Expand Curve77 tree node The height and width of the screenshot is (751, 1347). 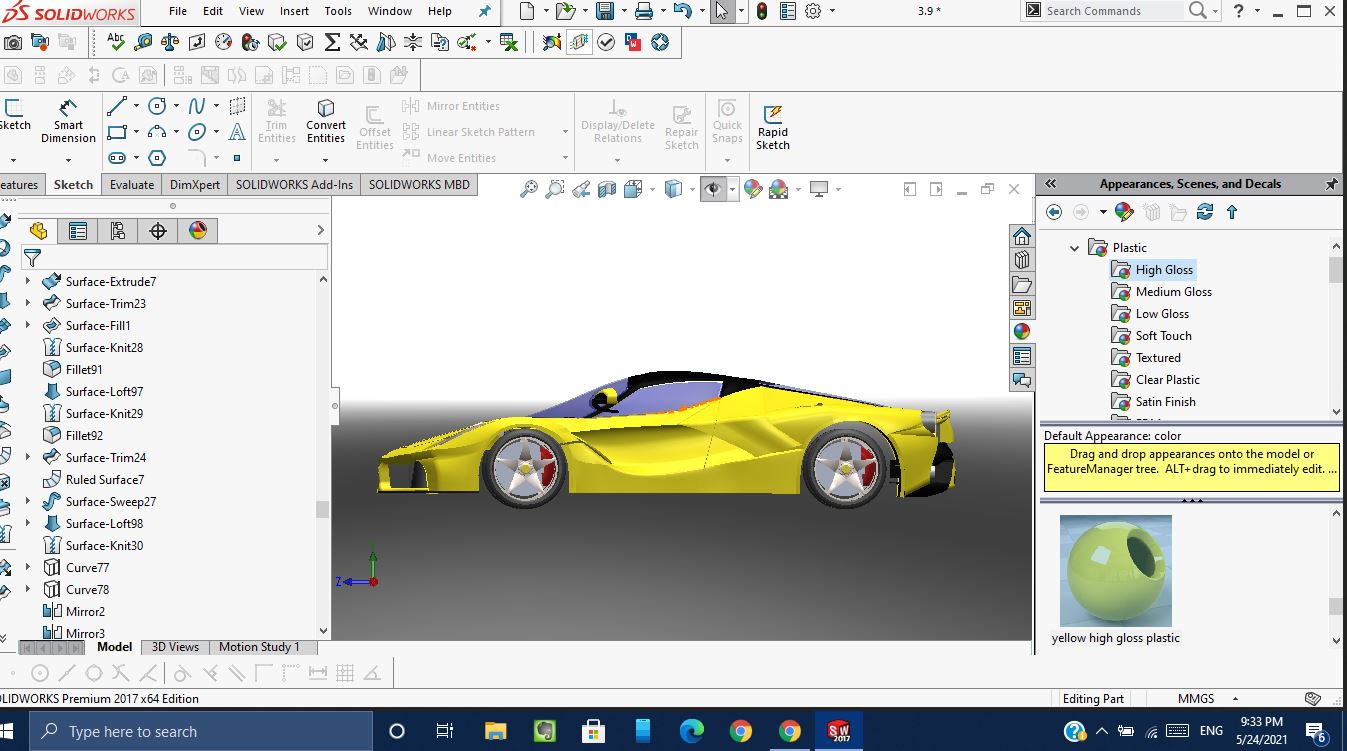[x=28, y=568]
